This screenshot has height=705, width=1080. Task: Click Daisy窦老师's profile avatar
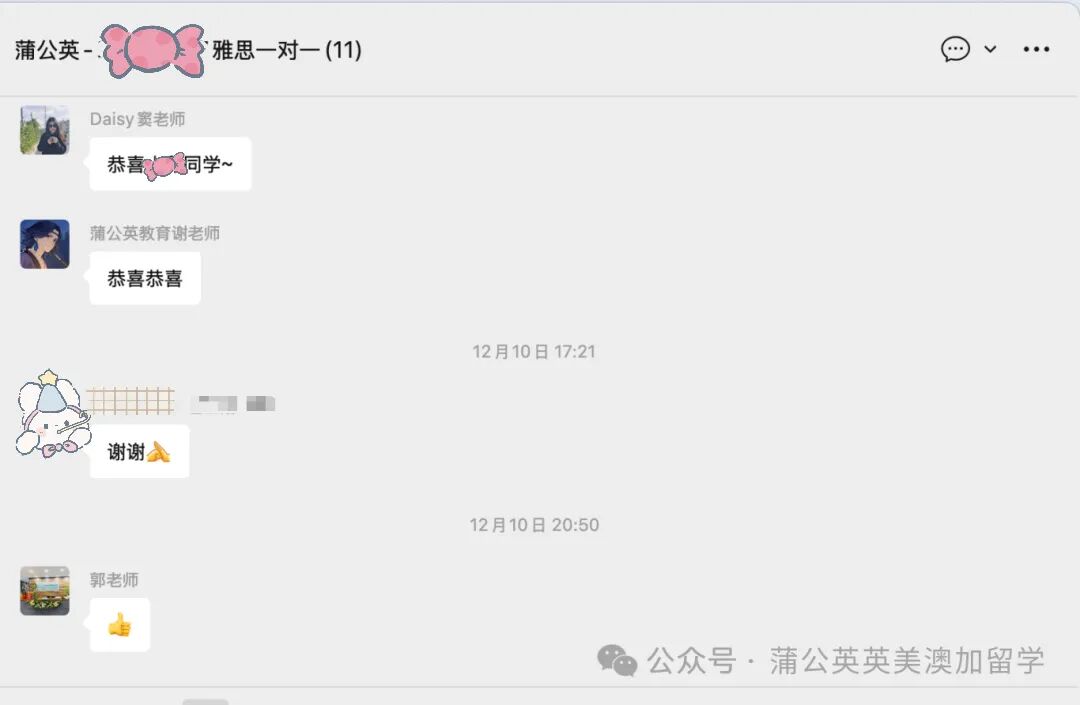(x=45, y=129)
